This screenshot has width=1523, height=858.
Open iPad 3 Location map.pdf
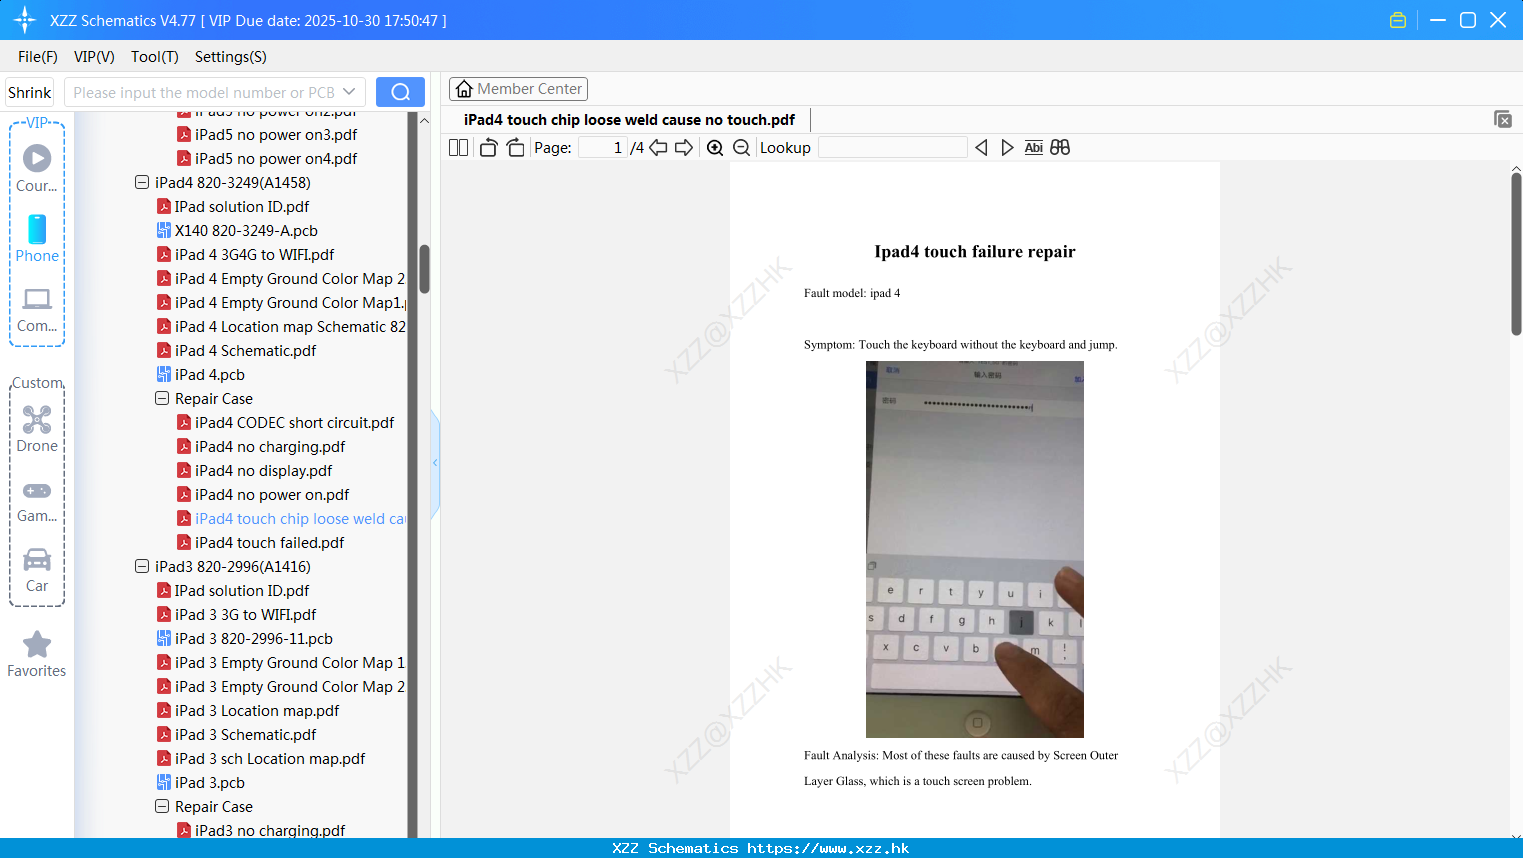[248, 711]
